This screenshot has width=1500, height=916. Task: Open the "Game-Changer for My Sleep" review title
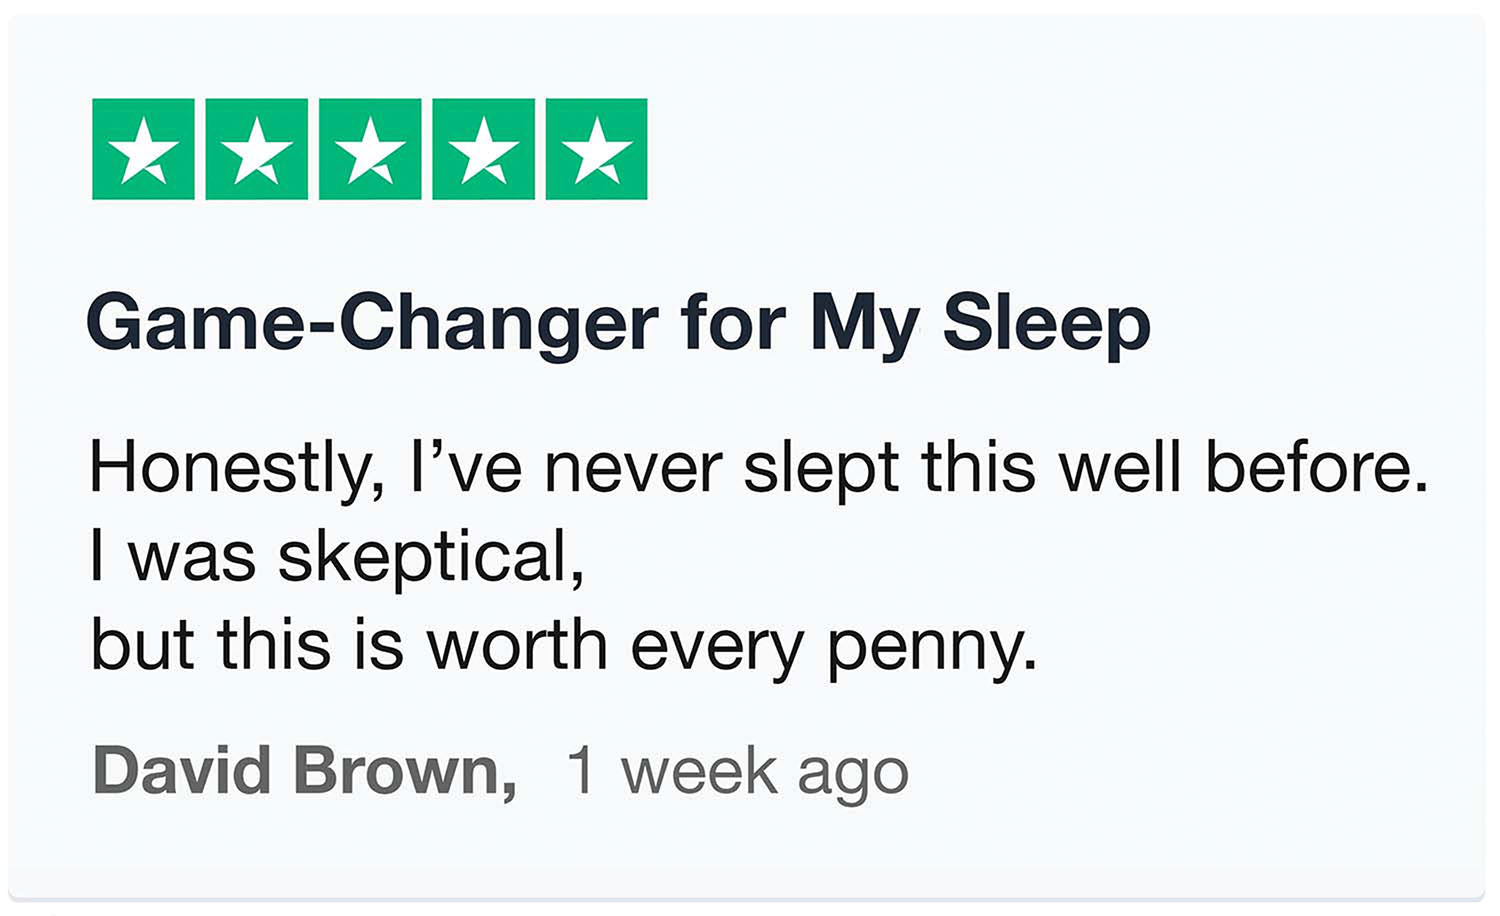[x=618, y=323]
